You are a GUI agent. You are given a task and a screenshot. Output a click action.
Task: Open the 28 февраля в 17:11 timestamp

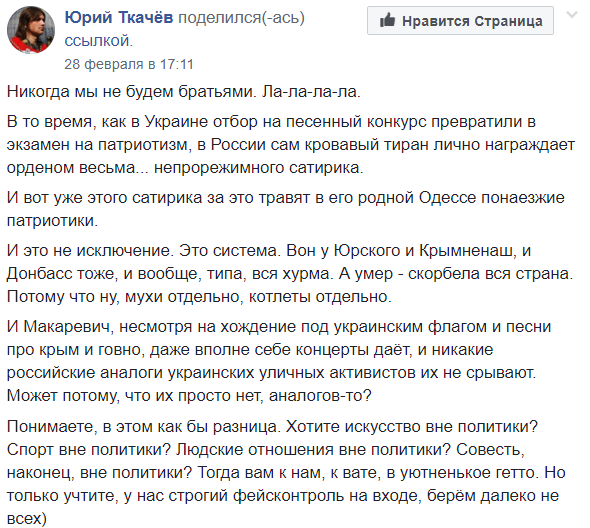click(x=129, y=64)
